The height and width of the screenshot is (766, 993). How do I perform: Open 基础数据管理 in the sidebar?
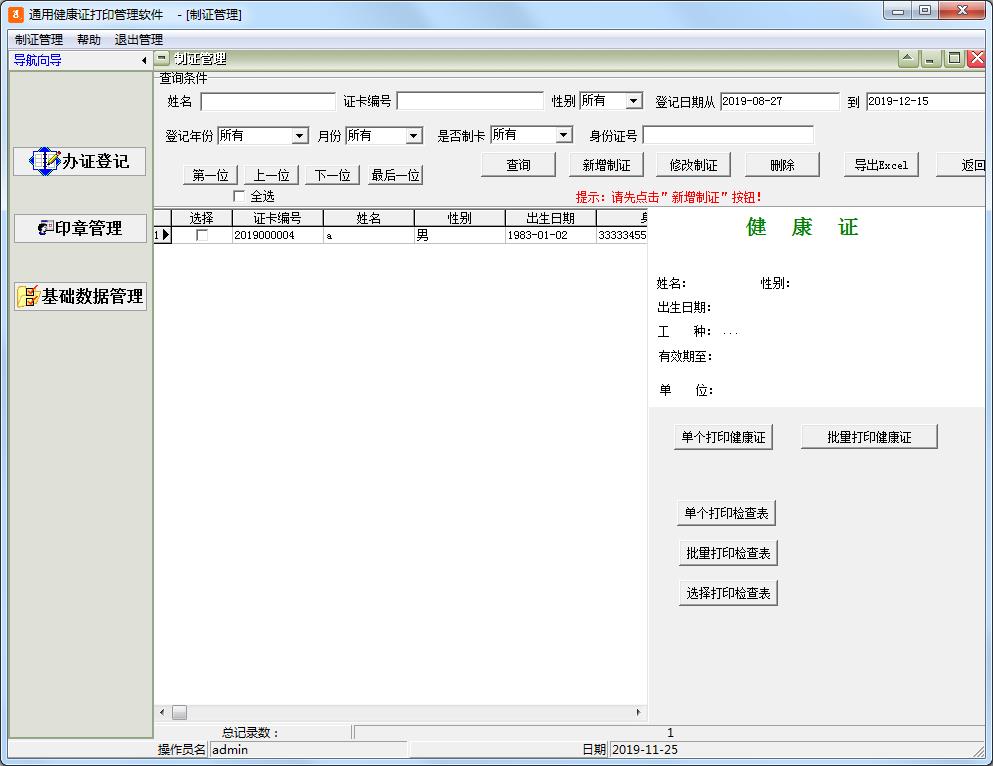pos(80,296)
